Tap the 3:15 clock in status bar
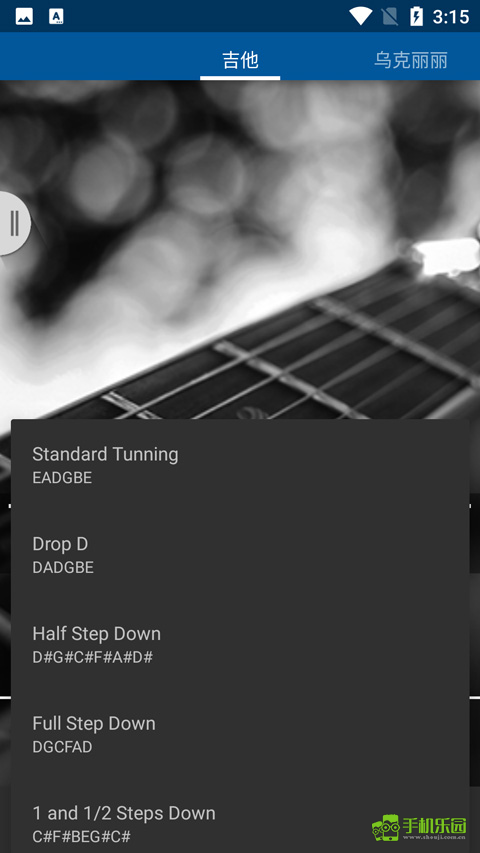Image resolution: width=480 pixels, height=853 pixels. point(451,17)
